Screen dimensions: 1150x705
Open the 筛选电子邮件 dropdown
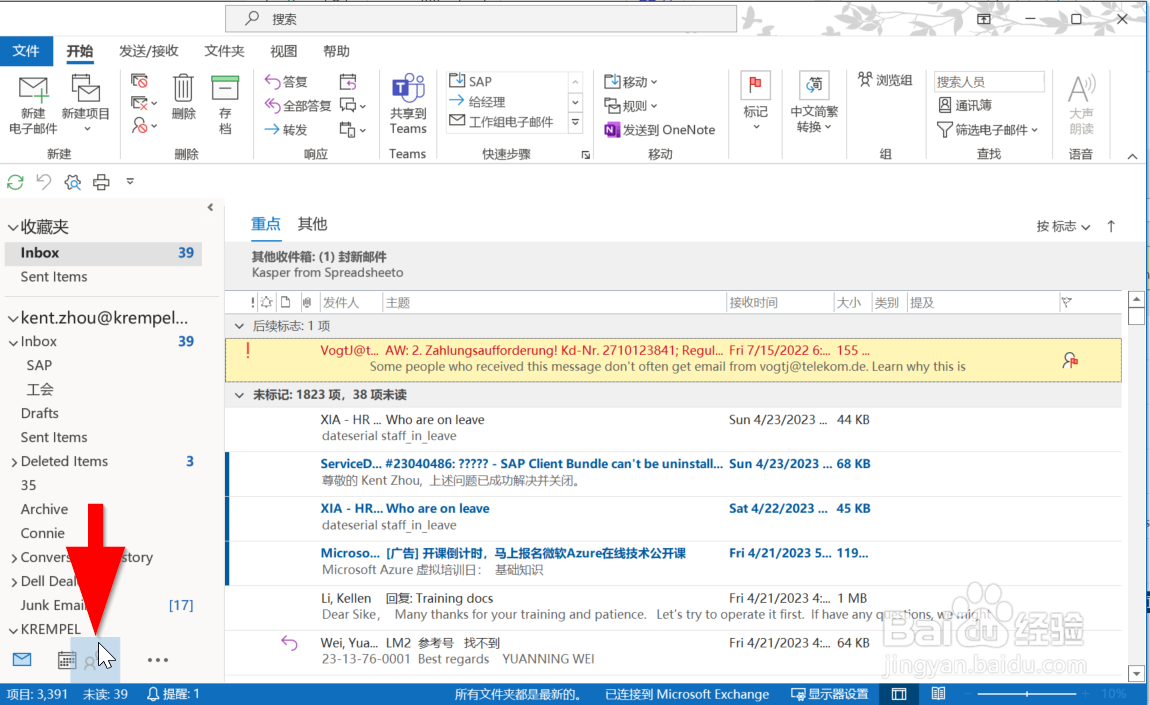[987, 130]
